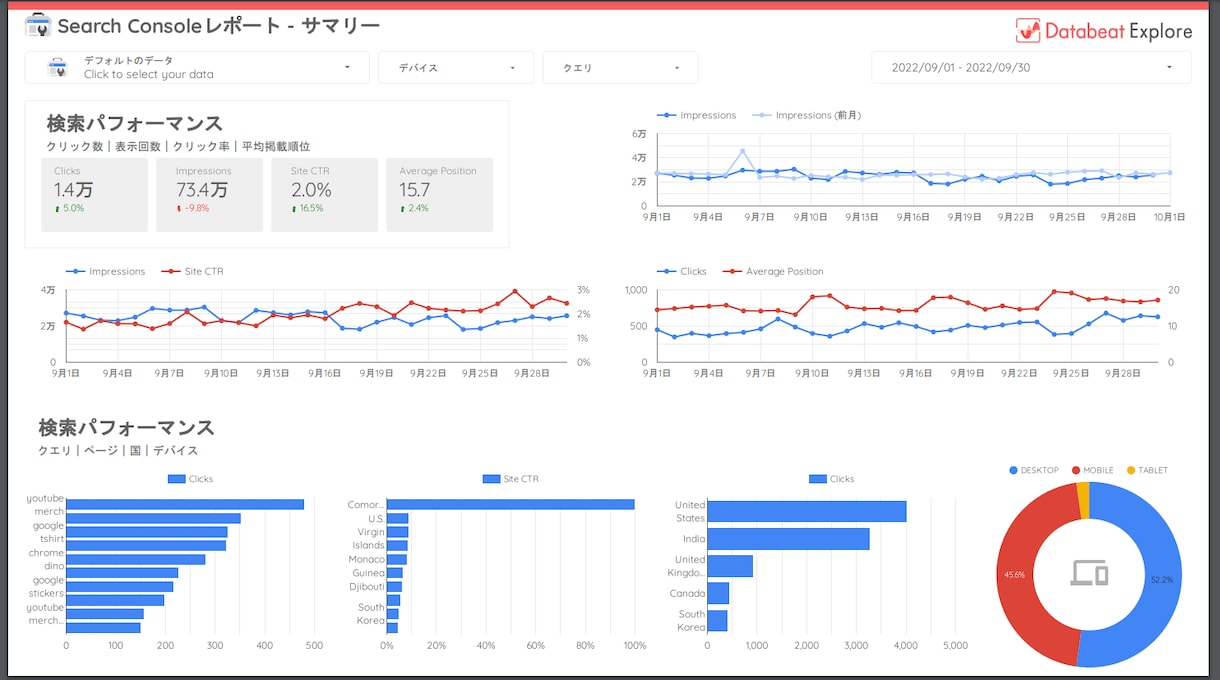
Task: Click the United Kingdo... bar in the country chart
Action: coord(729,566)
